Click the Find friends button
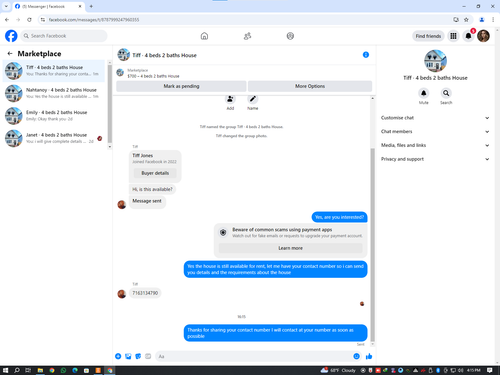 click(428, 36)
